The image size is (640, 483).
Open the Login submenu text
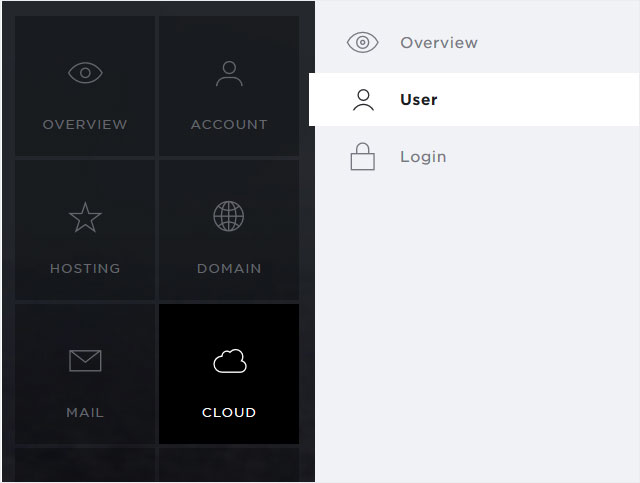point(423,157)
